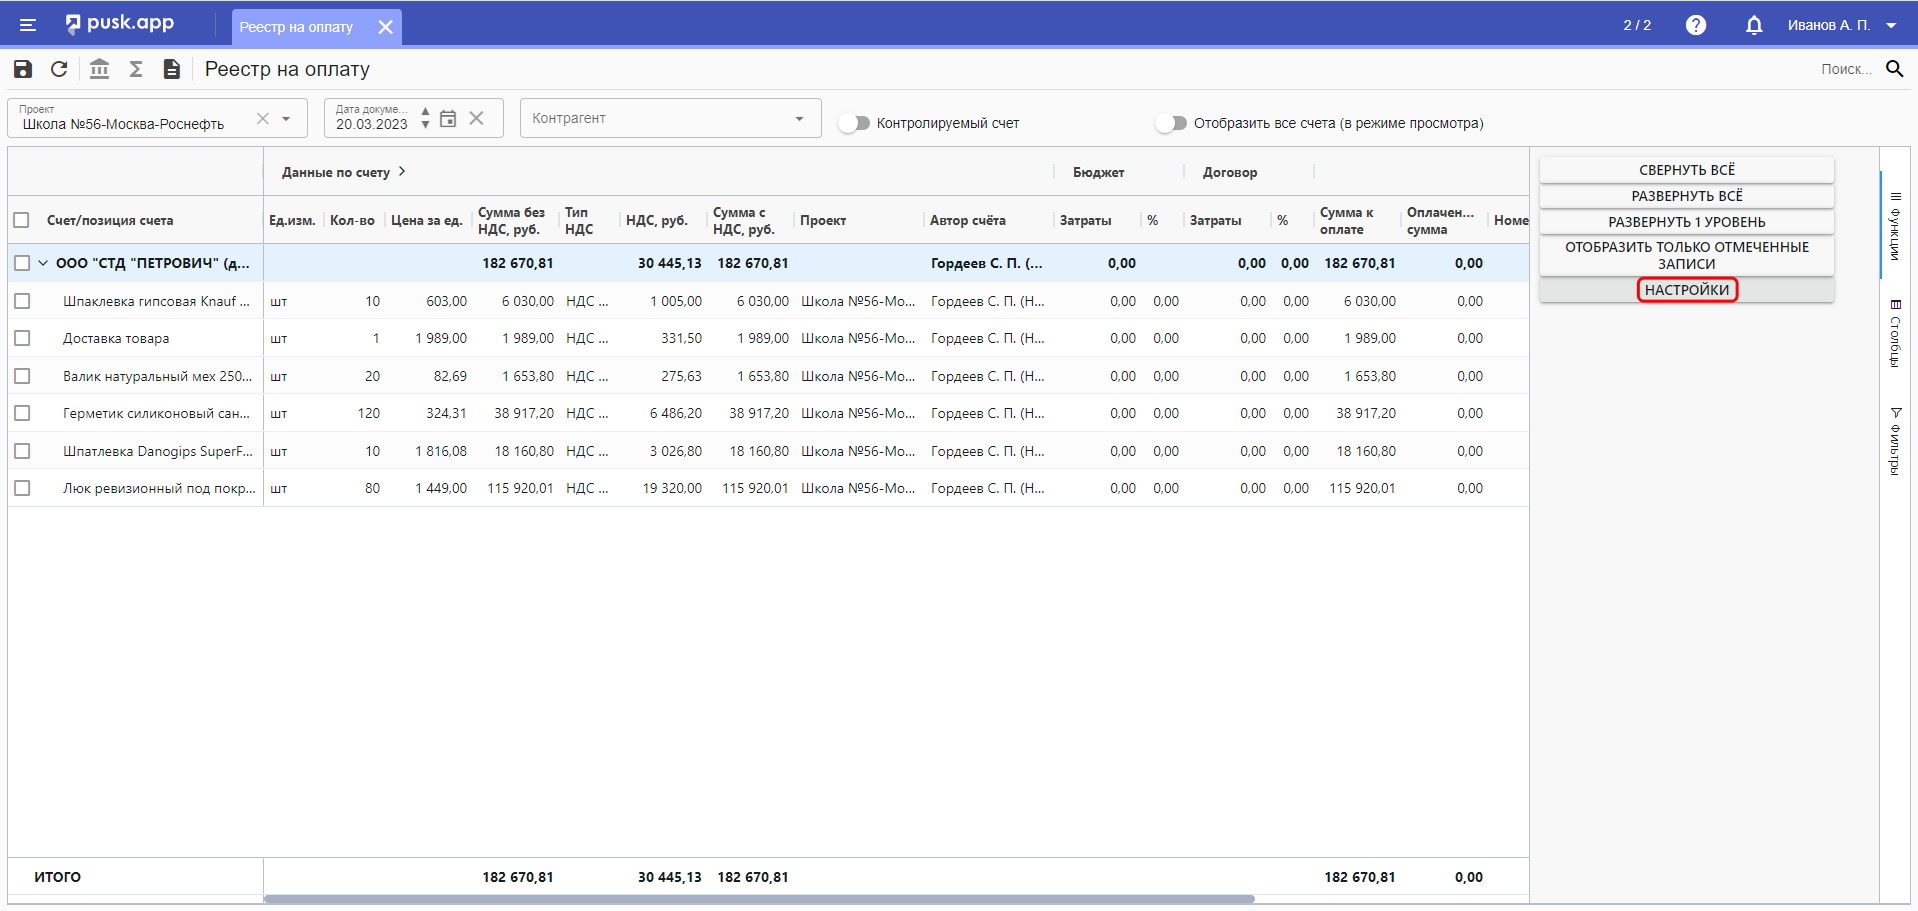Click the search magnifier icon
1918x911 pixels.
[1894, 69]
